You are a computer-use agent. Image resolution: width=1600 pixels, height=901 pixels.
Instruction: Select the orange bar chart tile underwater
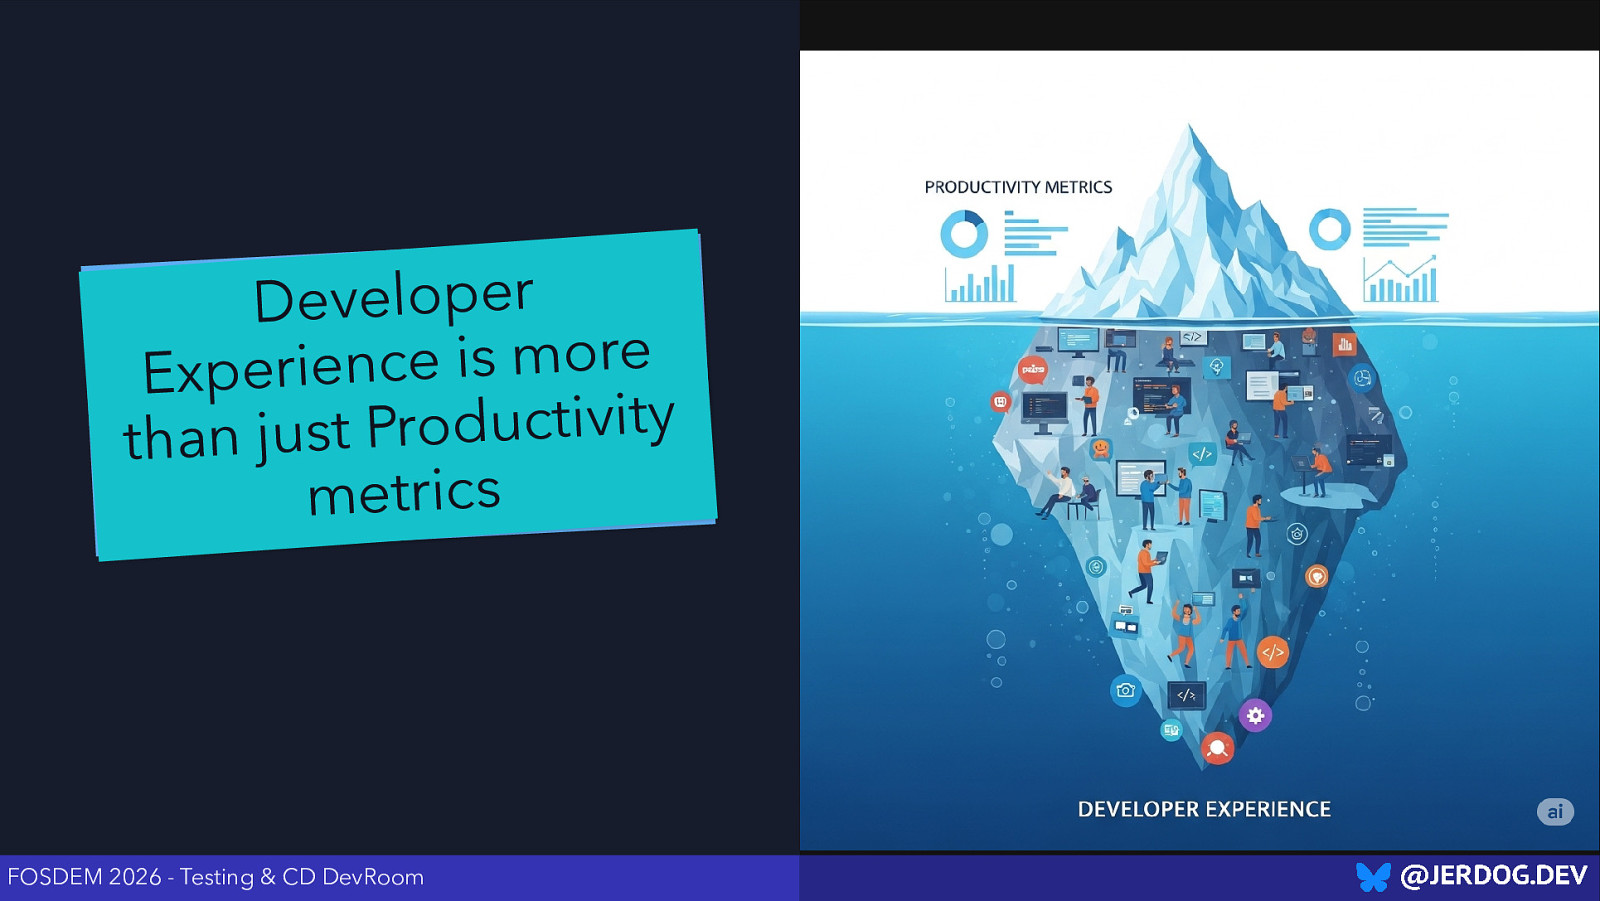click(1345, 344)
